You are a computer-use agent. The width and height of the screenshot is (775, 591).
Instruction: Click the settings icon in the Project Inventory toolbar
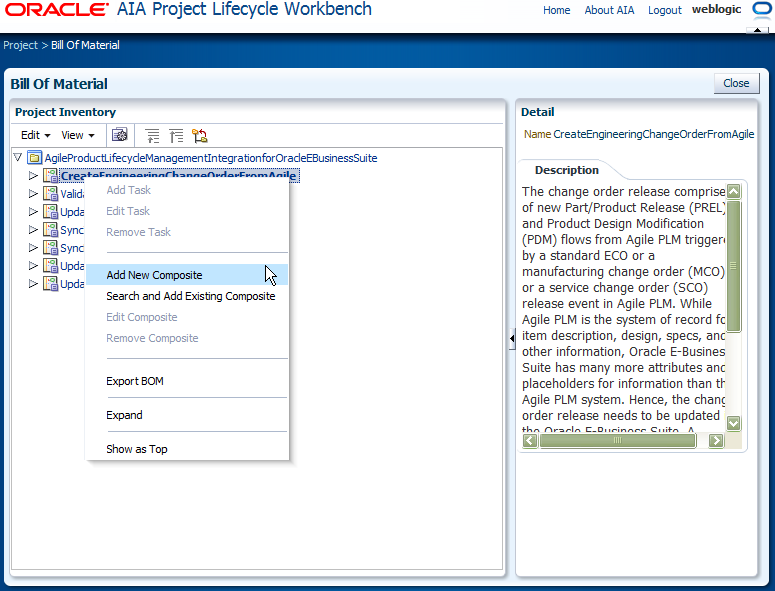119,135
